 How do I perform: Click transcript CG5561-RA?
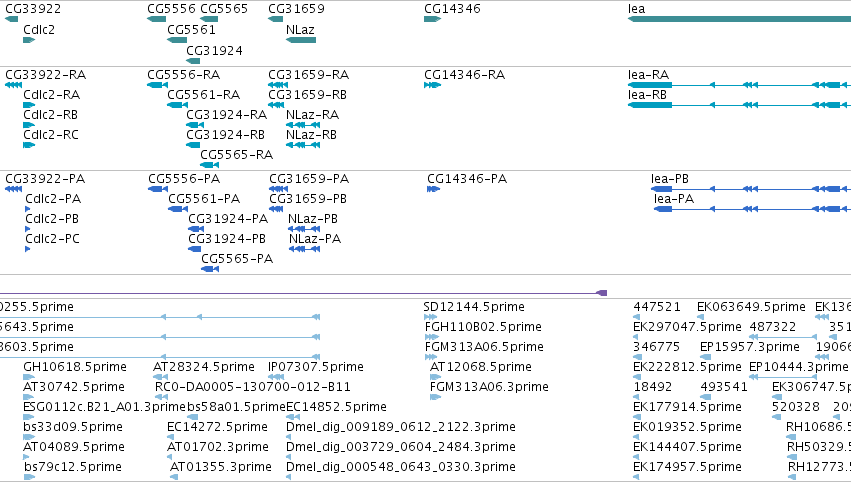coord(204,95)
